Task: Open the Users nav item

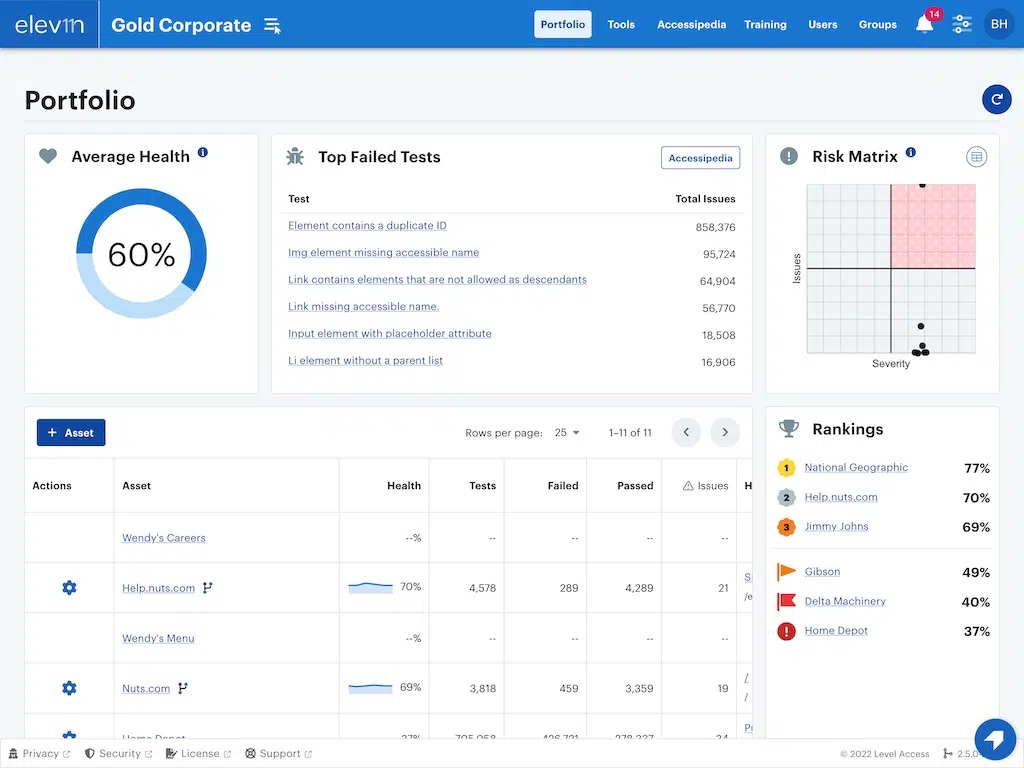Action: pos(822,24)
